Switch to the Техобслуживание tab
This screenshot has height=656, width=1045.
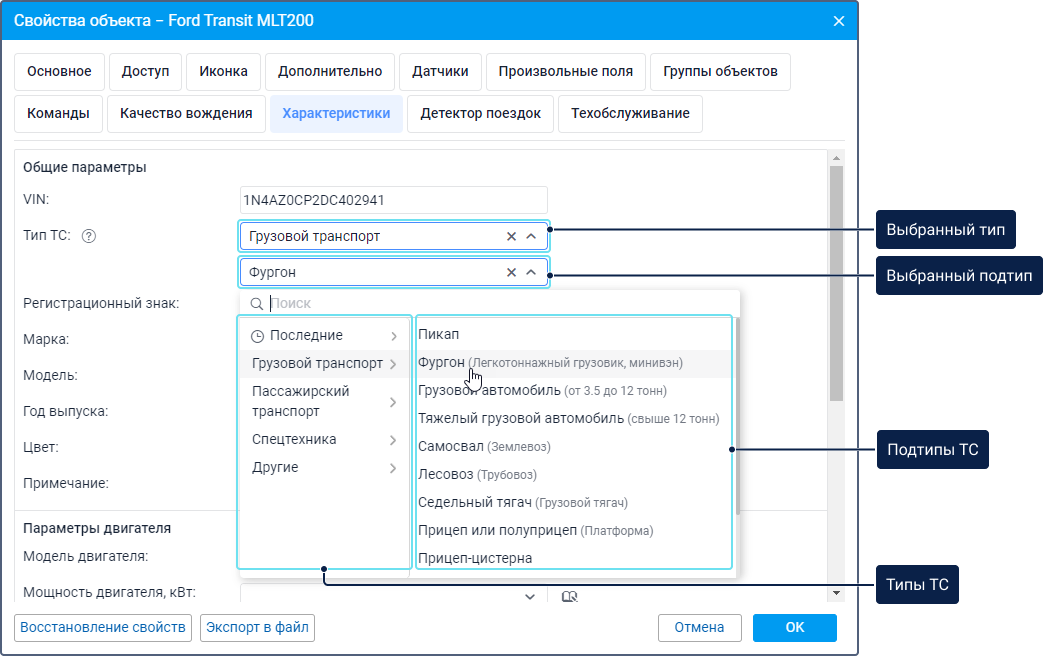click(630, 113)
